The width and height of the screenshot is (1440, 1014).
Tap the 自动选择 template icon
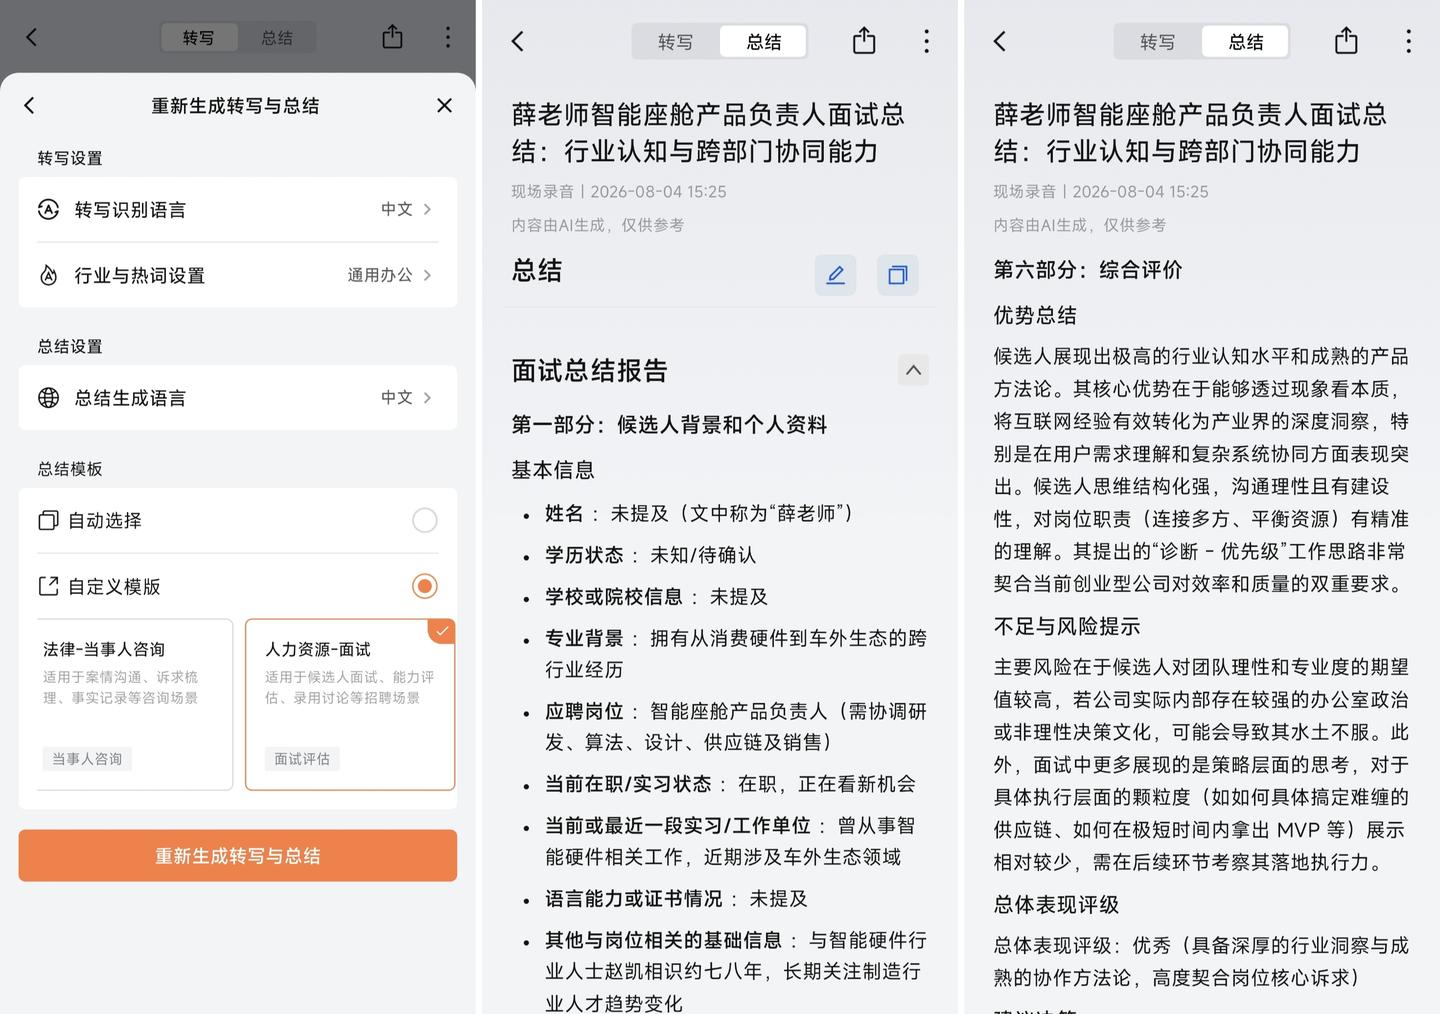[x=48, y=521]
